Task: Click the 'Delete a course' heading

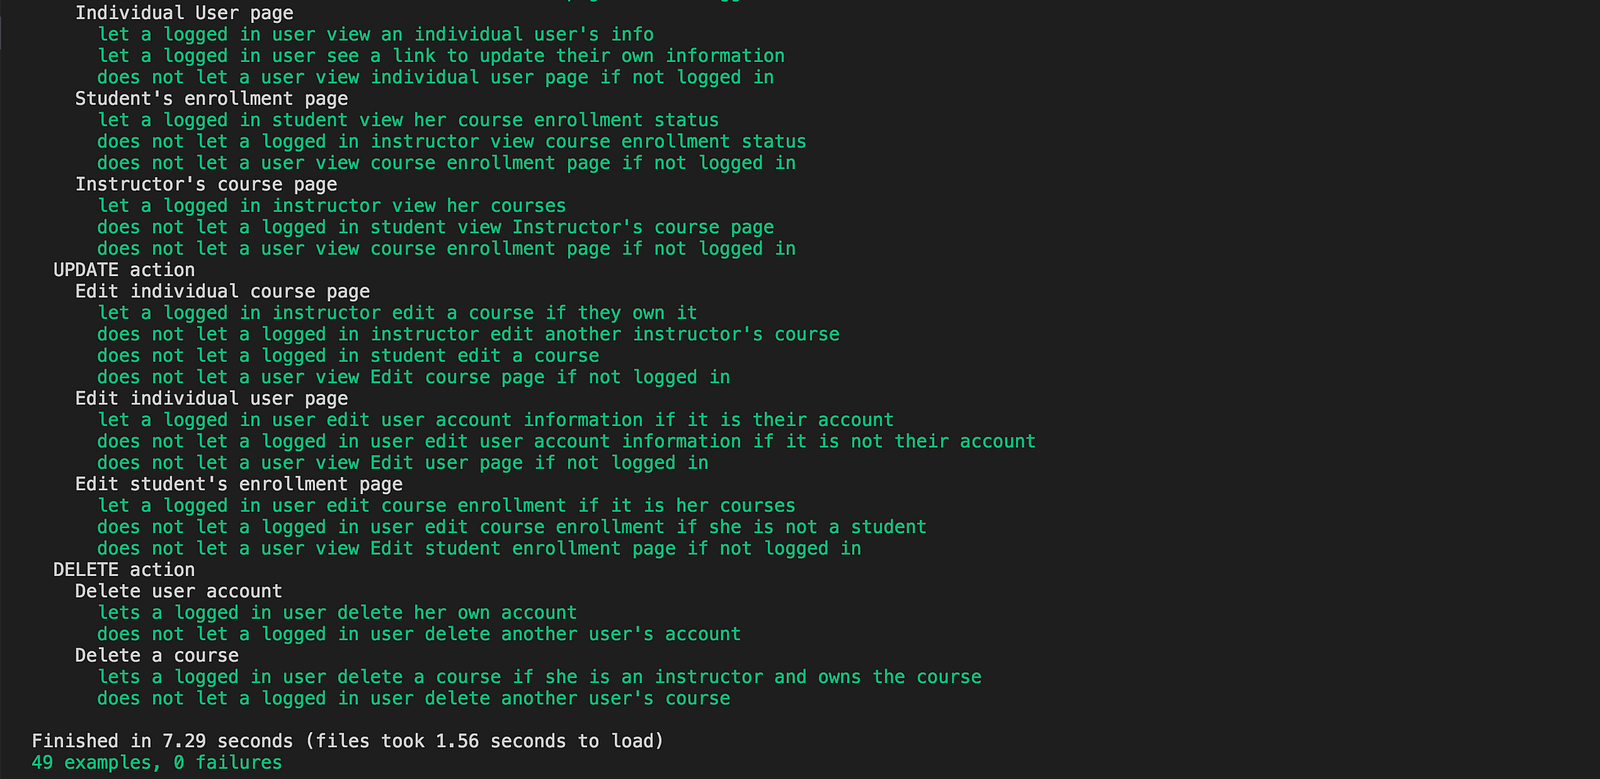Action: tap(156, 656)
